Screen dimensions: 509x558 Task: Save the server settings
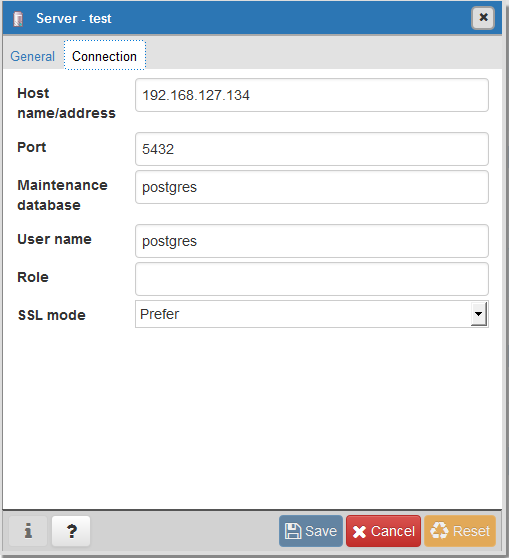tap(311, 531)
